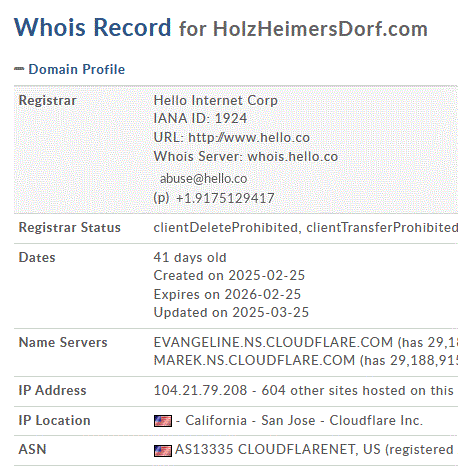Click the clientTransferProhibited status text
The height and width of the screenshot is (473, 459).
pyautogui.click(x=382, y=228)
